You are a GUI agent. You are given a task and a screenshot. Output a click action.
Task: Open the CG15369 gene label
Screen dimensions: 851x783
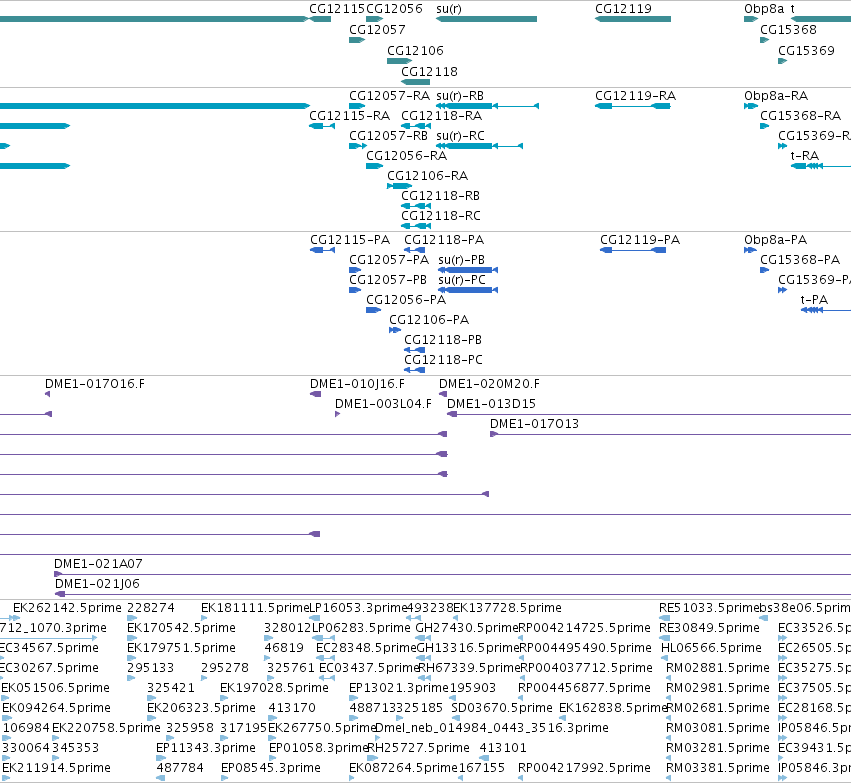806,50
